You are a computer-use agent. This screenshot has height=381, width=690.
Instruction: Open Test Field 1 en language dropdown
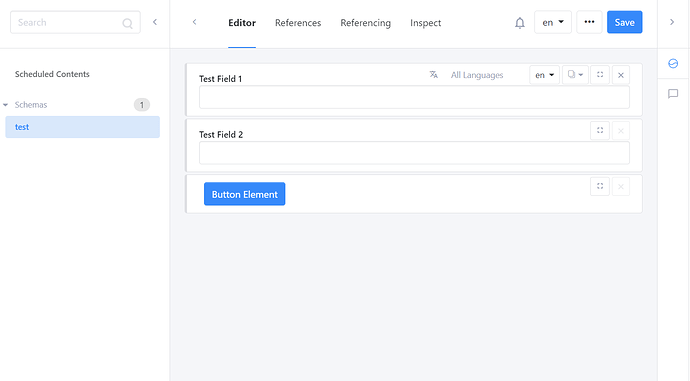point(544,75)
